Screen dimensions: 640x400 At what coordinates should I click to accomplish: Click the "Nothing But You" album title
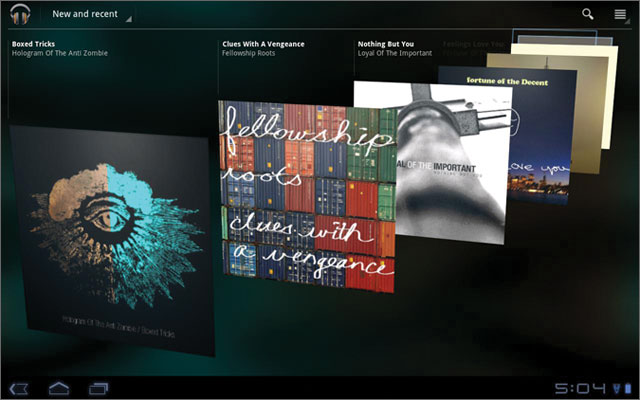pos(386,44)
